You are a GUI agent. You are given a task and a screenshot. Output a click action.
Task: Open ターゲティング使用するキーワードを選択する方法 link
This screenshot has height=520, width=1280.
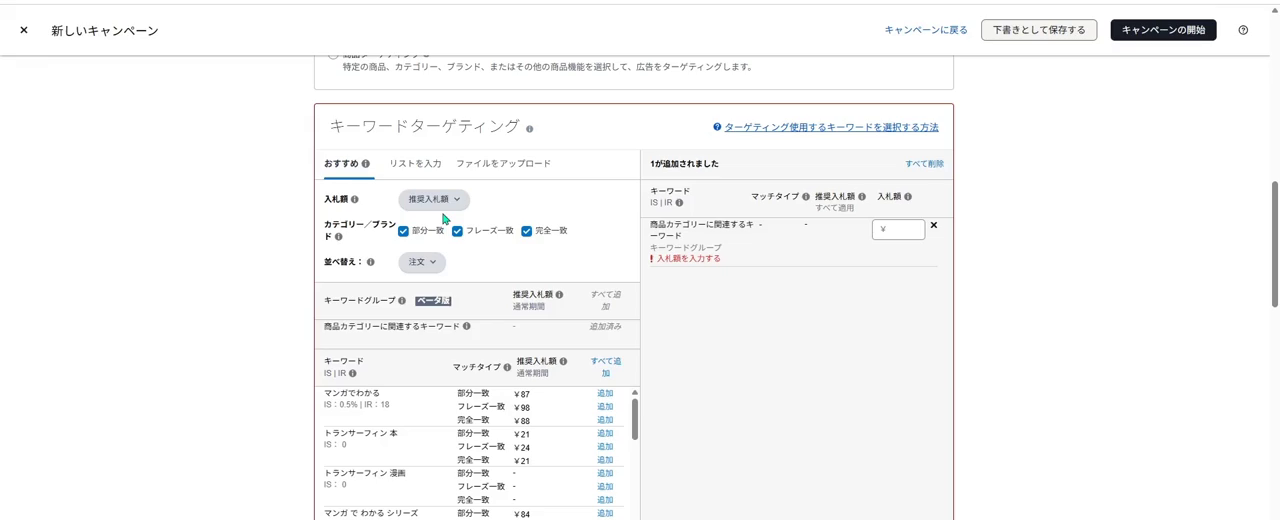[831, 128]
